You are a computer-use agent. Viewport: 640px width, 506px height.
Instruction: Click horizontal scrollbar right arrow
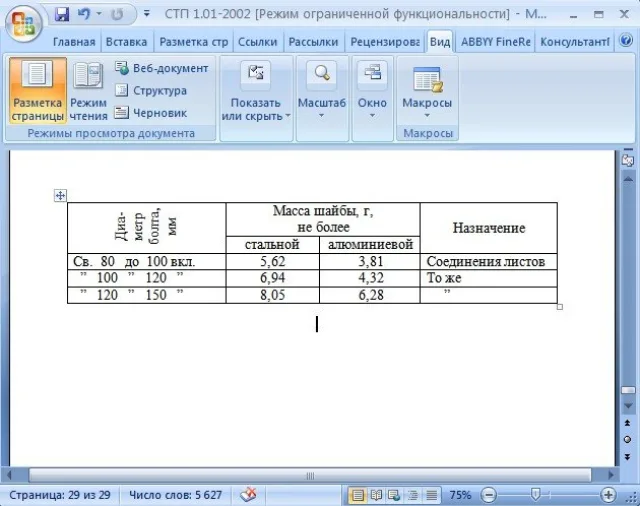[611, 475]
